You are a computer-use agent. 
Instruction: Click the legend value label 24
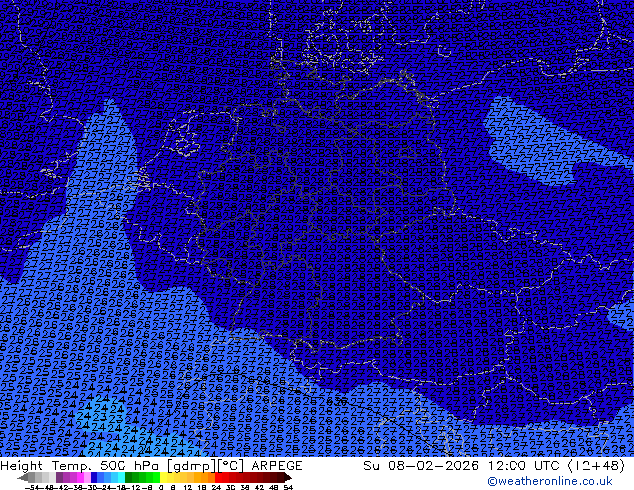(216, 488)
